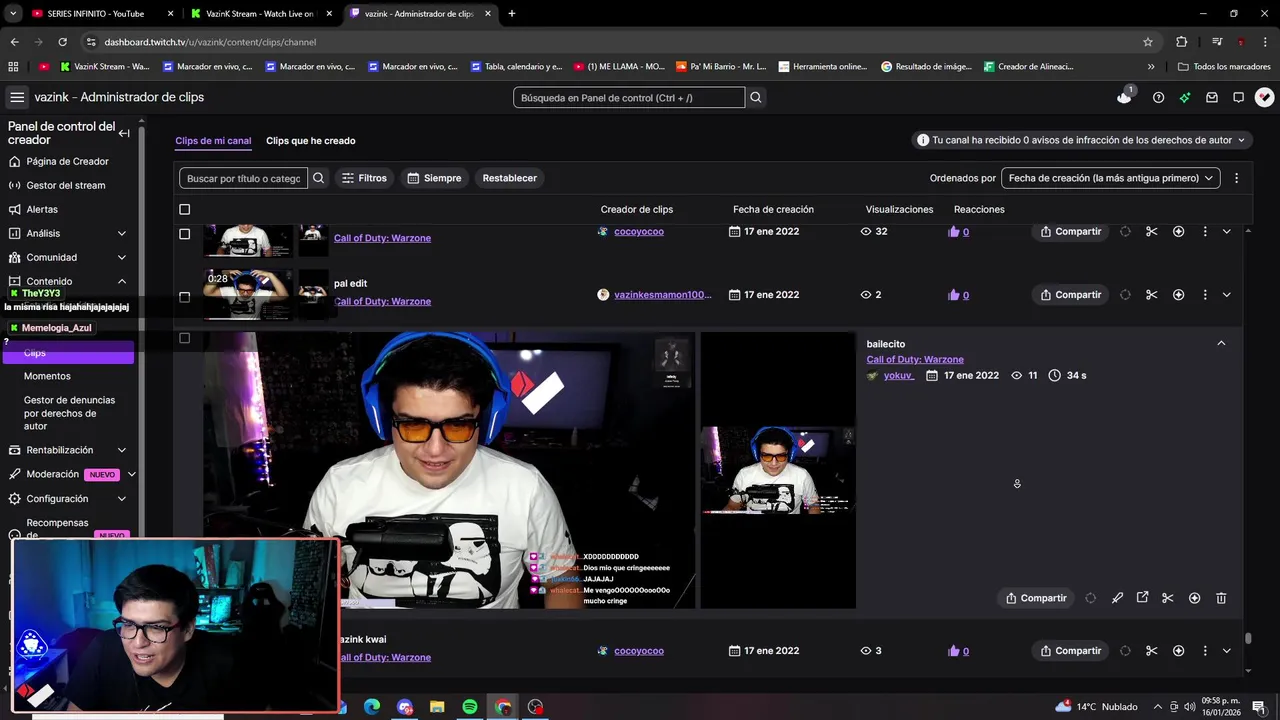Viewport: 1280px width, 720px height.
Task: Delete the bailecito clip with trash icon
Action: [x=1221, y=598]
